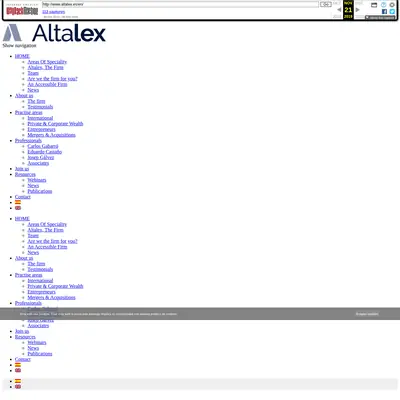Viewport: 400px width, 400px height.
Task: Open An Accessible Firm in the upper menu
Action: (47, 85)
